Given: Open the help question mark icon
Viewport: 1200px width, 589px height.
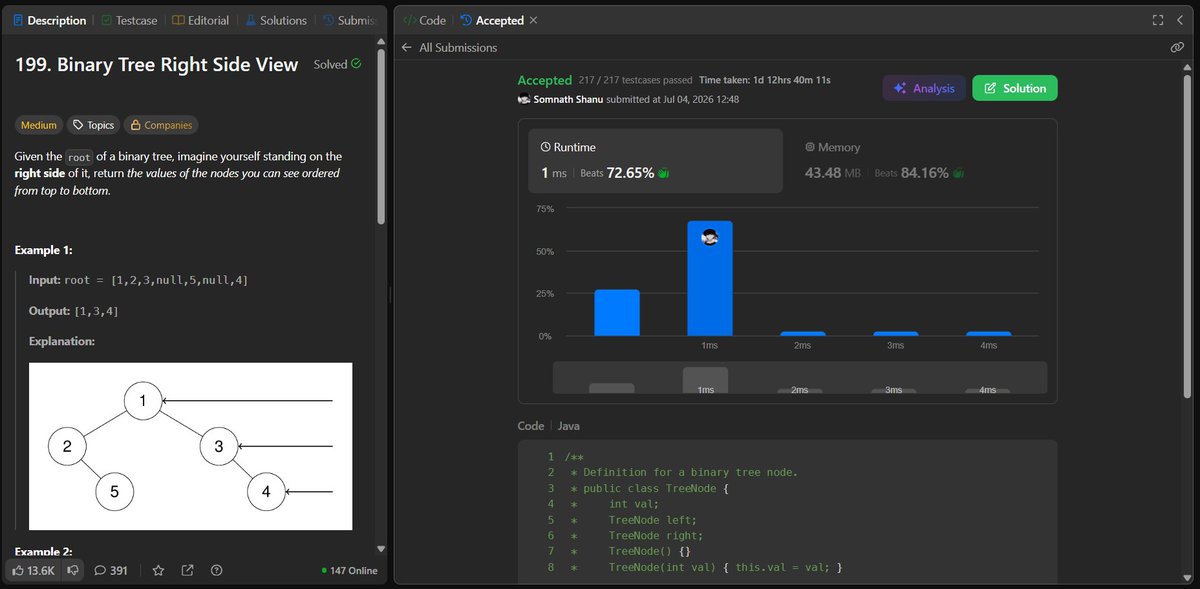Looking at the screenshot, I should pyautogui.click(x=217, y=570).
